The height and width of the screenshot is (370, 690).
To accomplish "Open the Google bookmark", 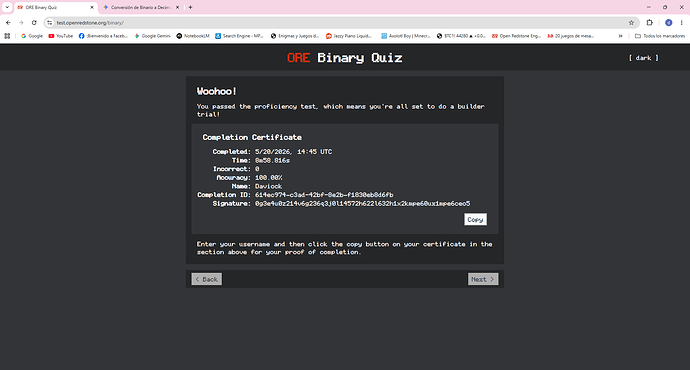I will (x=32, y=36).
